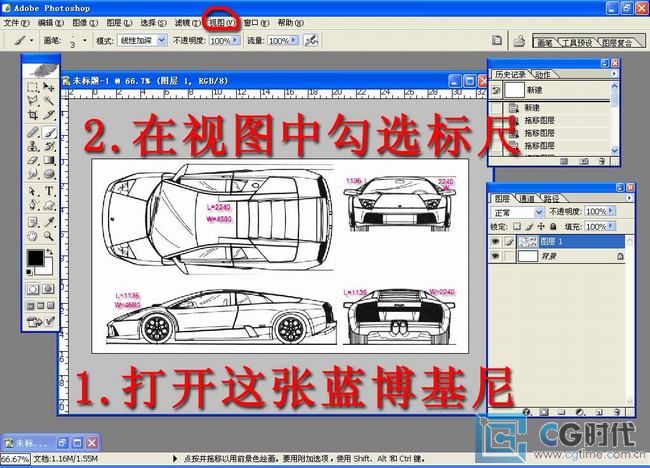Click the background color white swatch
This screenshot has width=650, height=468.
[47, 269]
